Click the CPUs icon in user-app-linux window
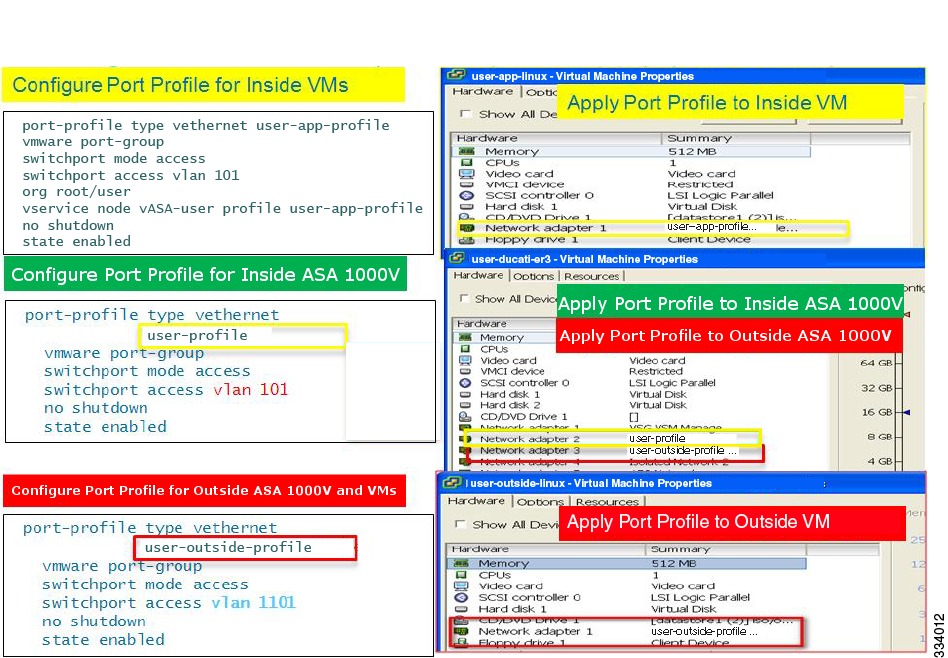Viewport: 948px width, 658px height. 466,163
